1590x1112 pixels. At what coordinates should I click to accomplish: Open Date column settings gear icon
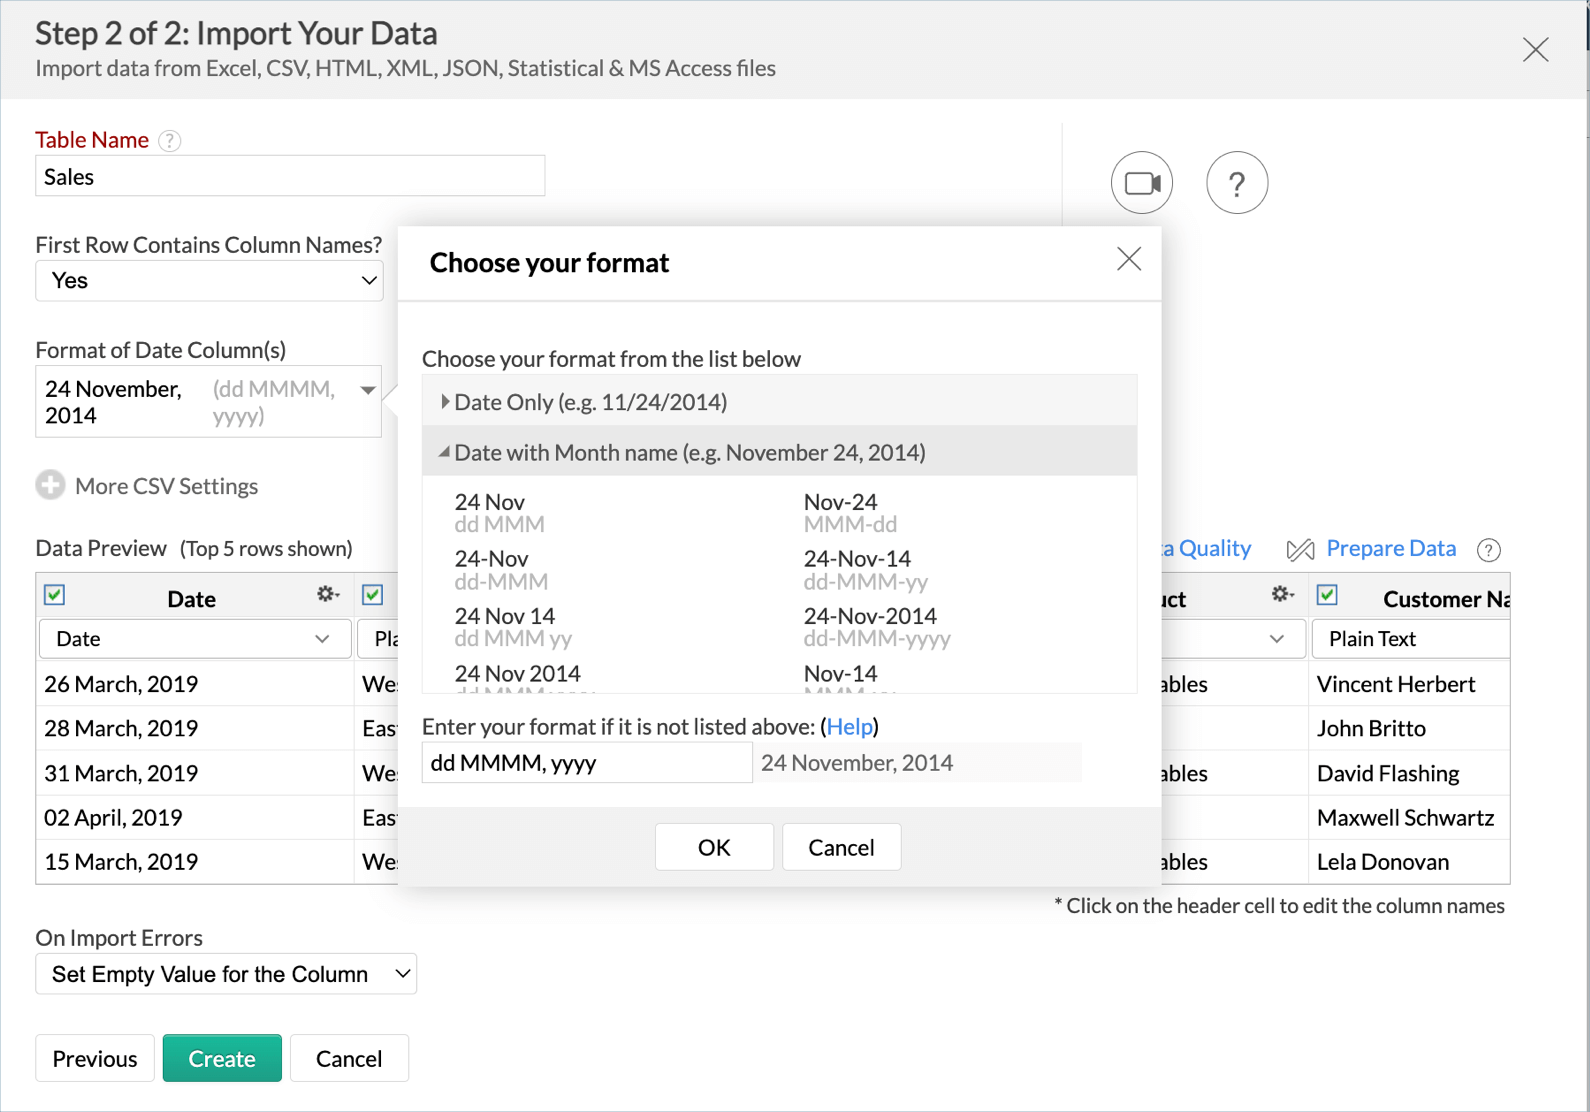tap(327, 595)
